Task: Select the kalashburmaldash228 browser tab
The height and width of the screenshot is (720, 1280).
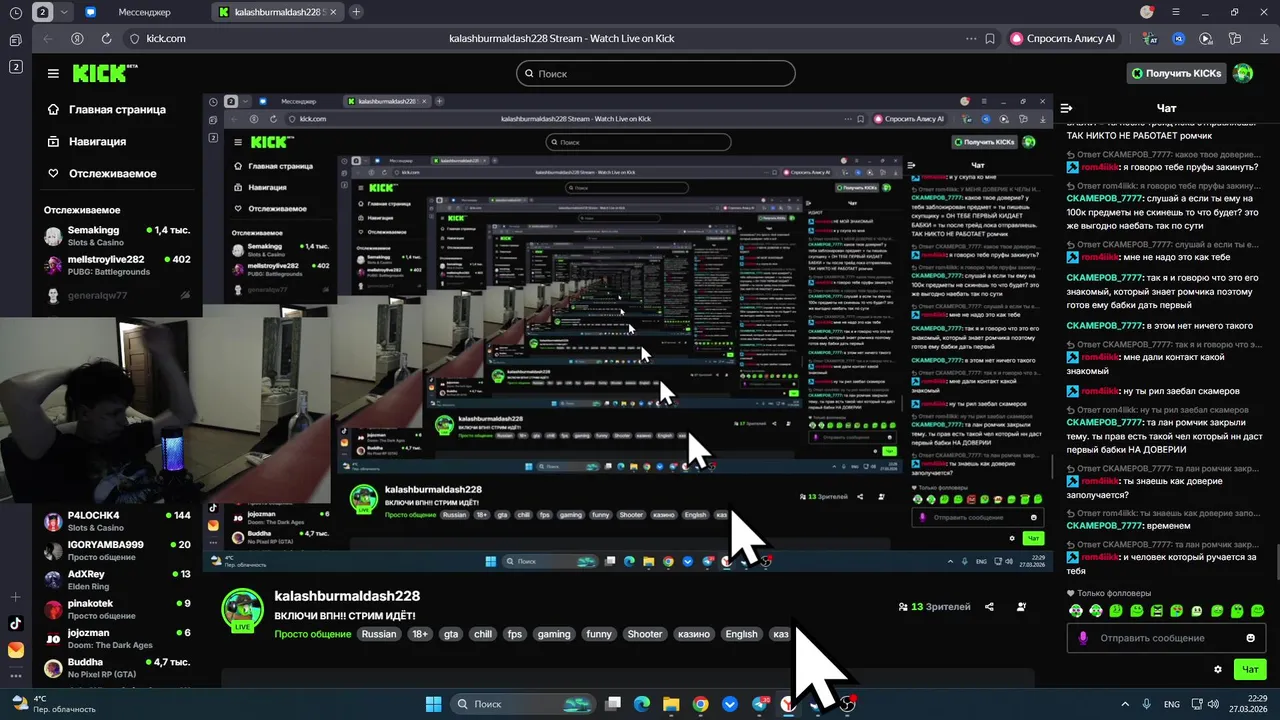Action: pyautogui.click(x=278, y=12)
